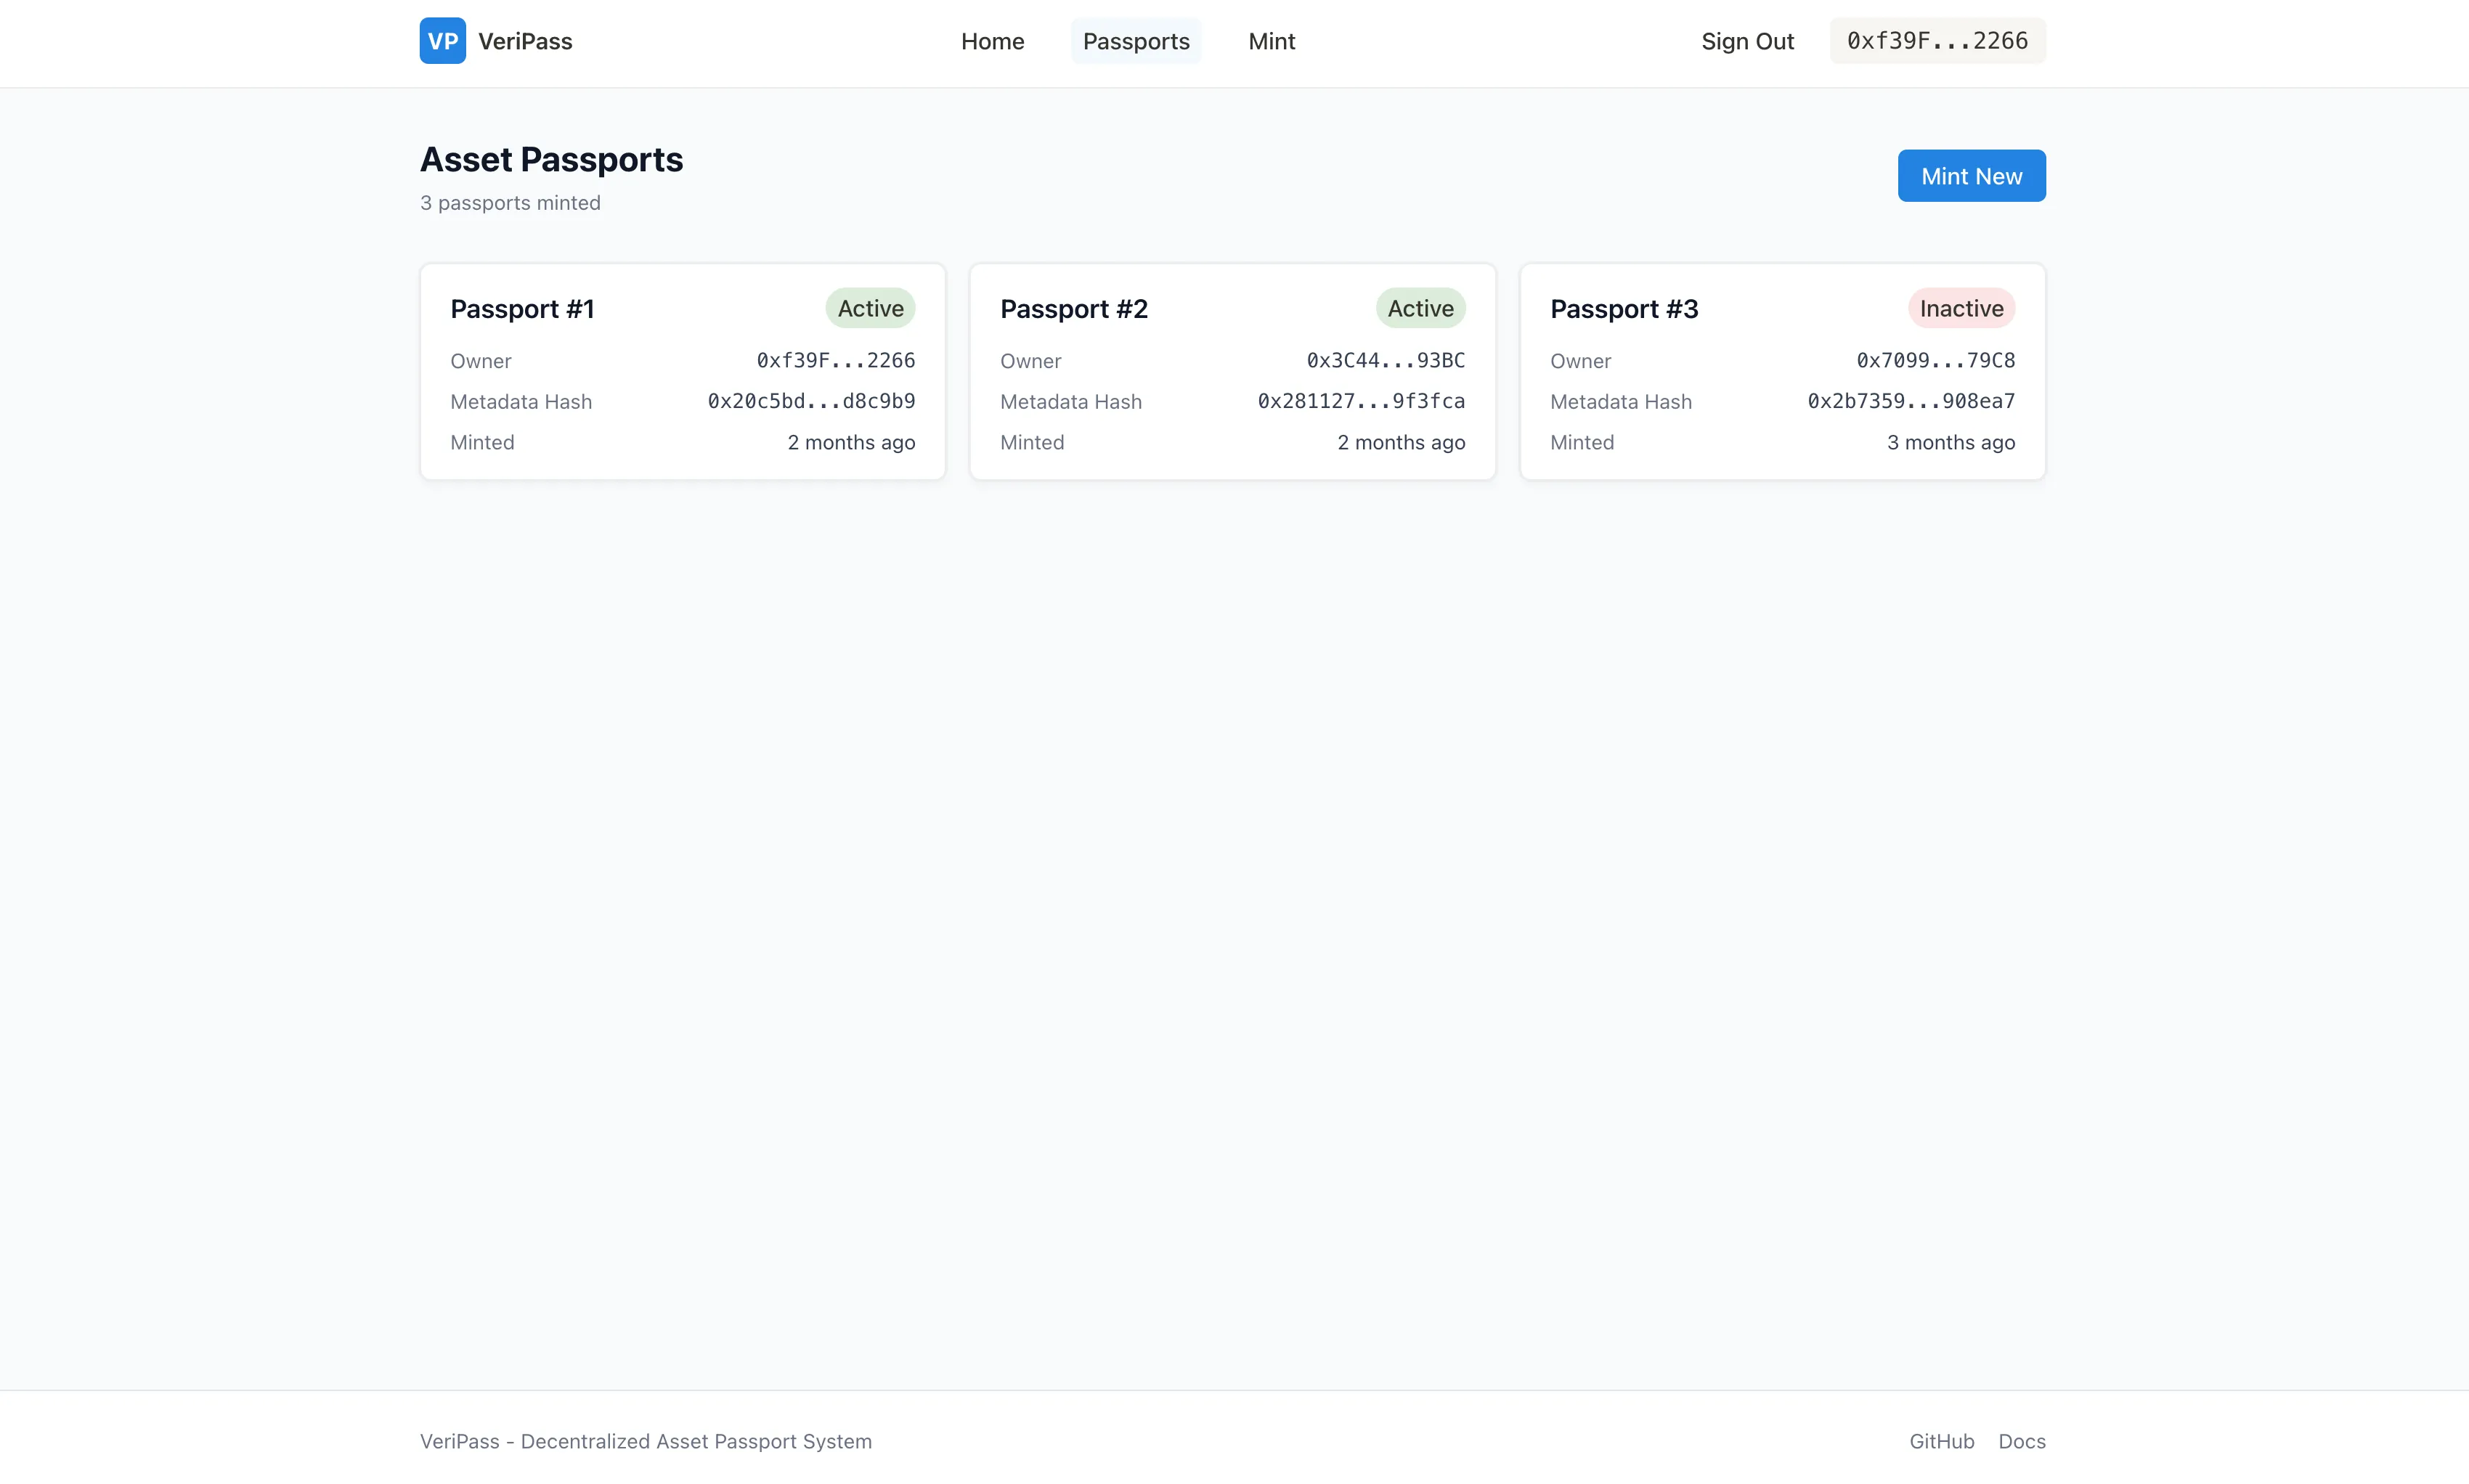
Task: Open the GitHub link in footer
Action: click(x=1941, y=1440)
